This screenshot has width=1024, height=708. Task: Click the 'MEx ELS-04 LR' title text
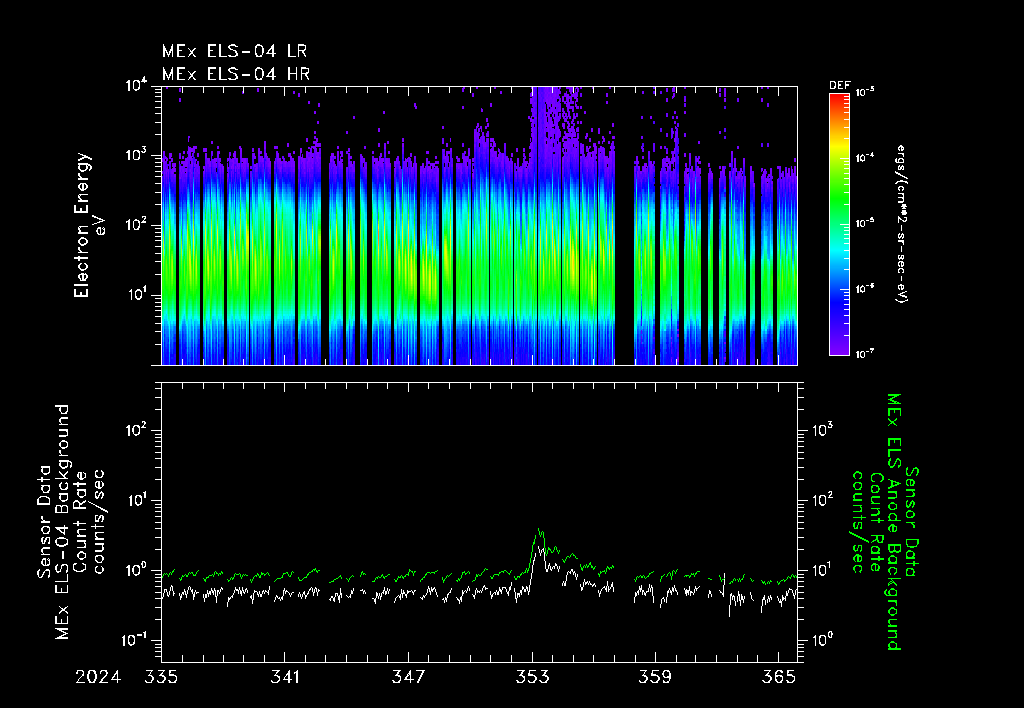[234, 51]
